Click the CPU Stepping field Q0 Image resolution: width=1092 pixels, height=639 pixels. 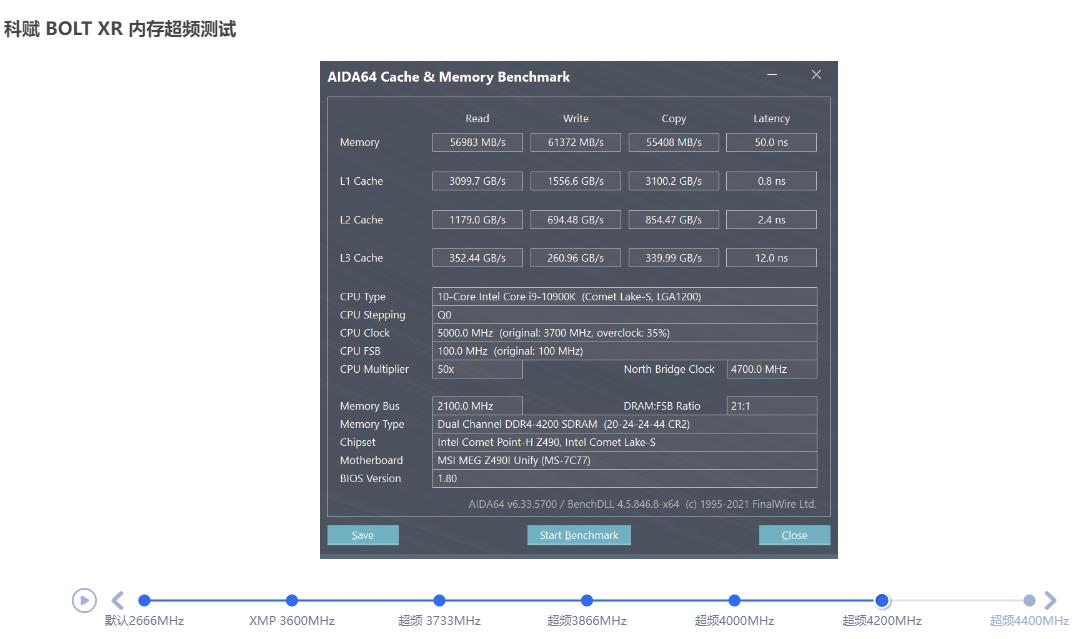pyautogui.click(x=625, y=315)
